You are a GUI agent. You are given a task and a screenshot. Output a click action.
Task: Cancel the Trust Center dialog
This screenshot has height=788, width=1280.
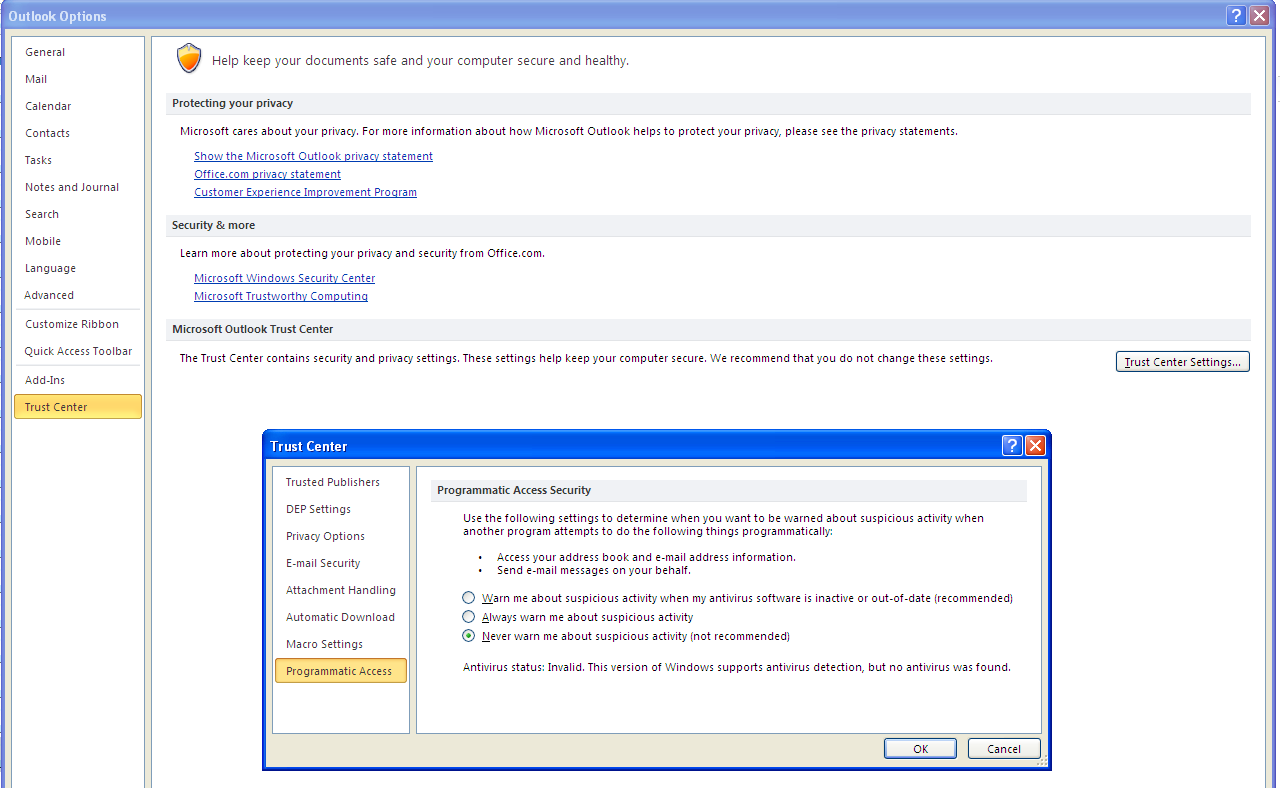pyautogui.click(x=1004, y=749)
